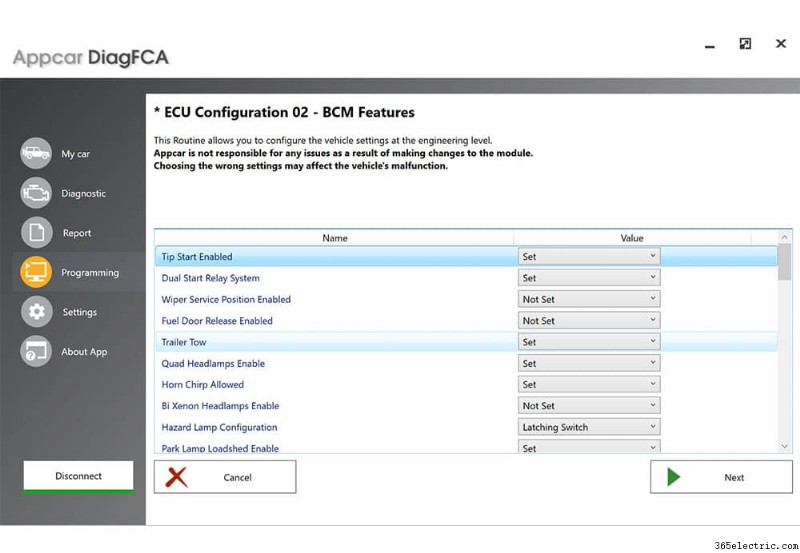Open the Report document icon

coord(36,232)
